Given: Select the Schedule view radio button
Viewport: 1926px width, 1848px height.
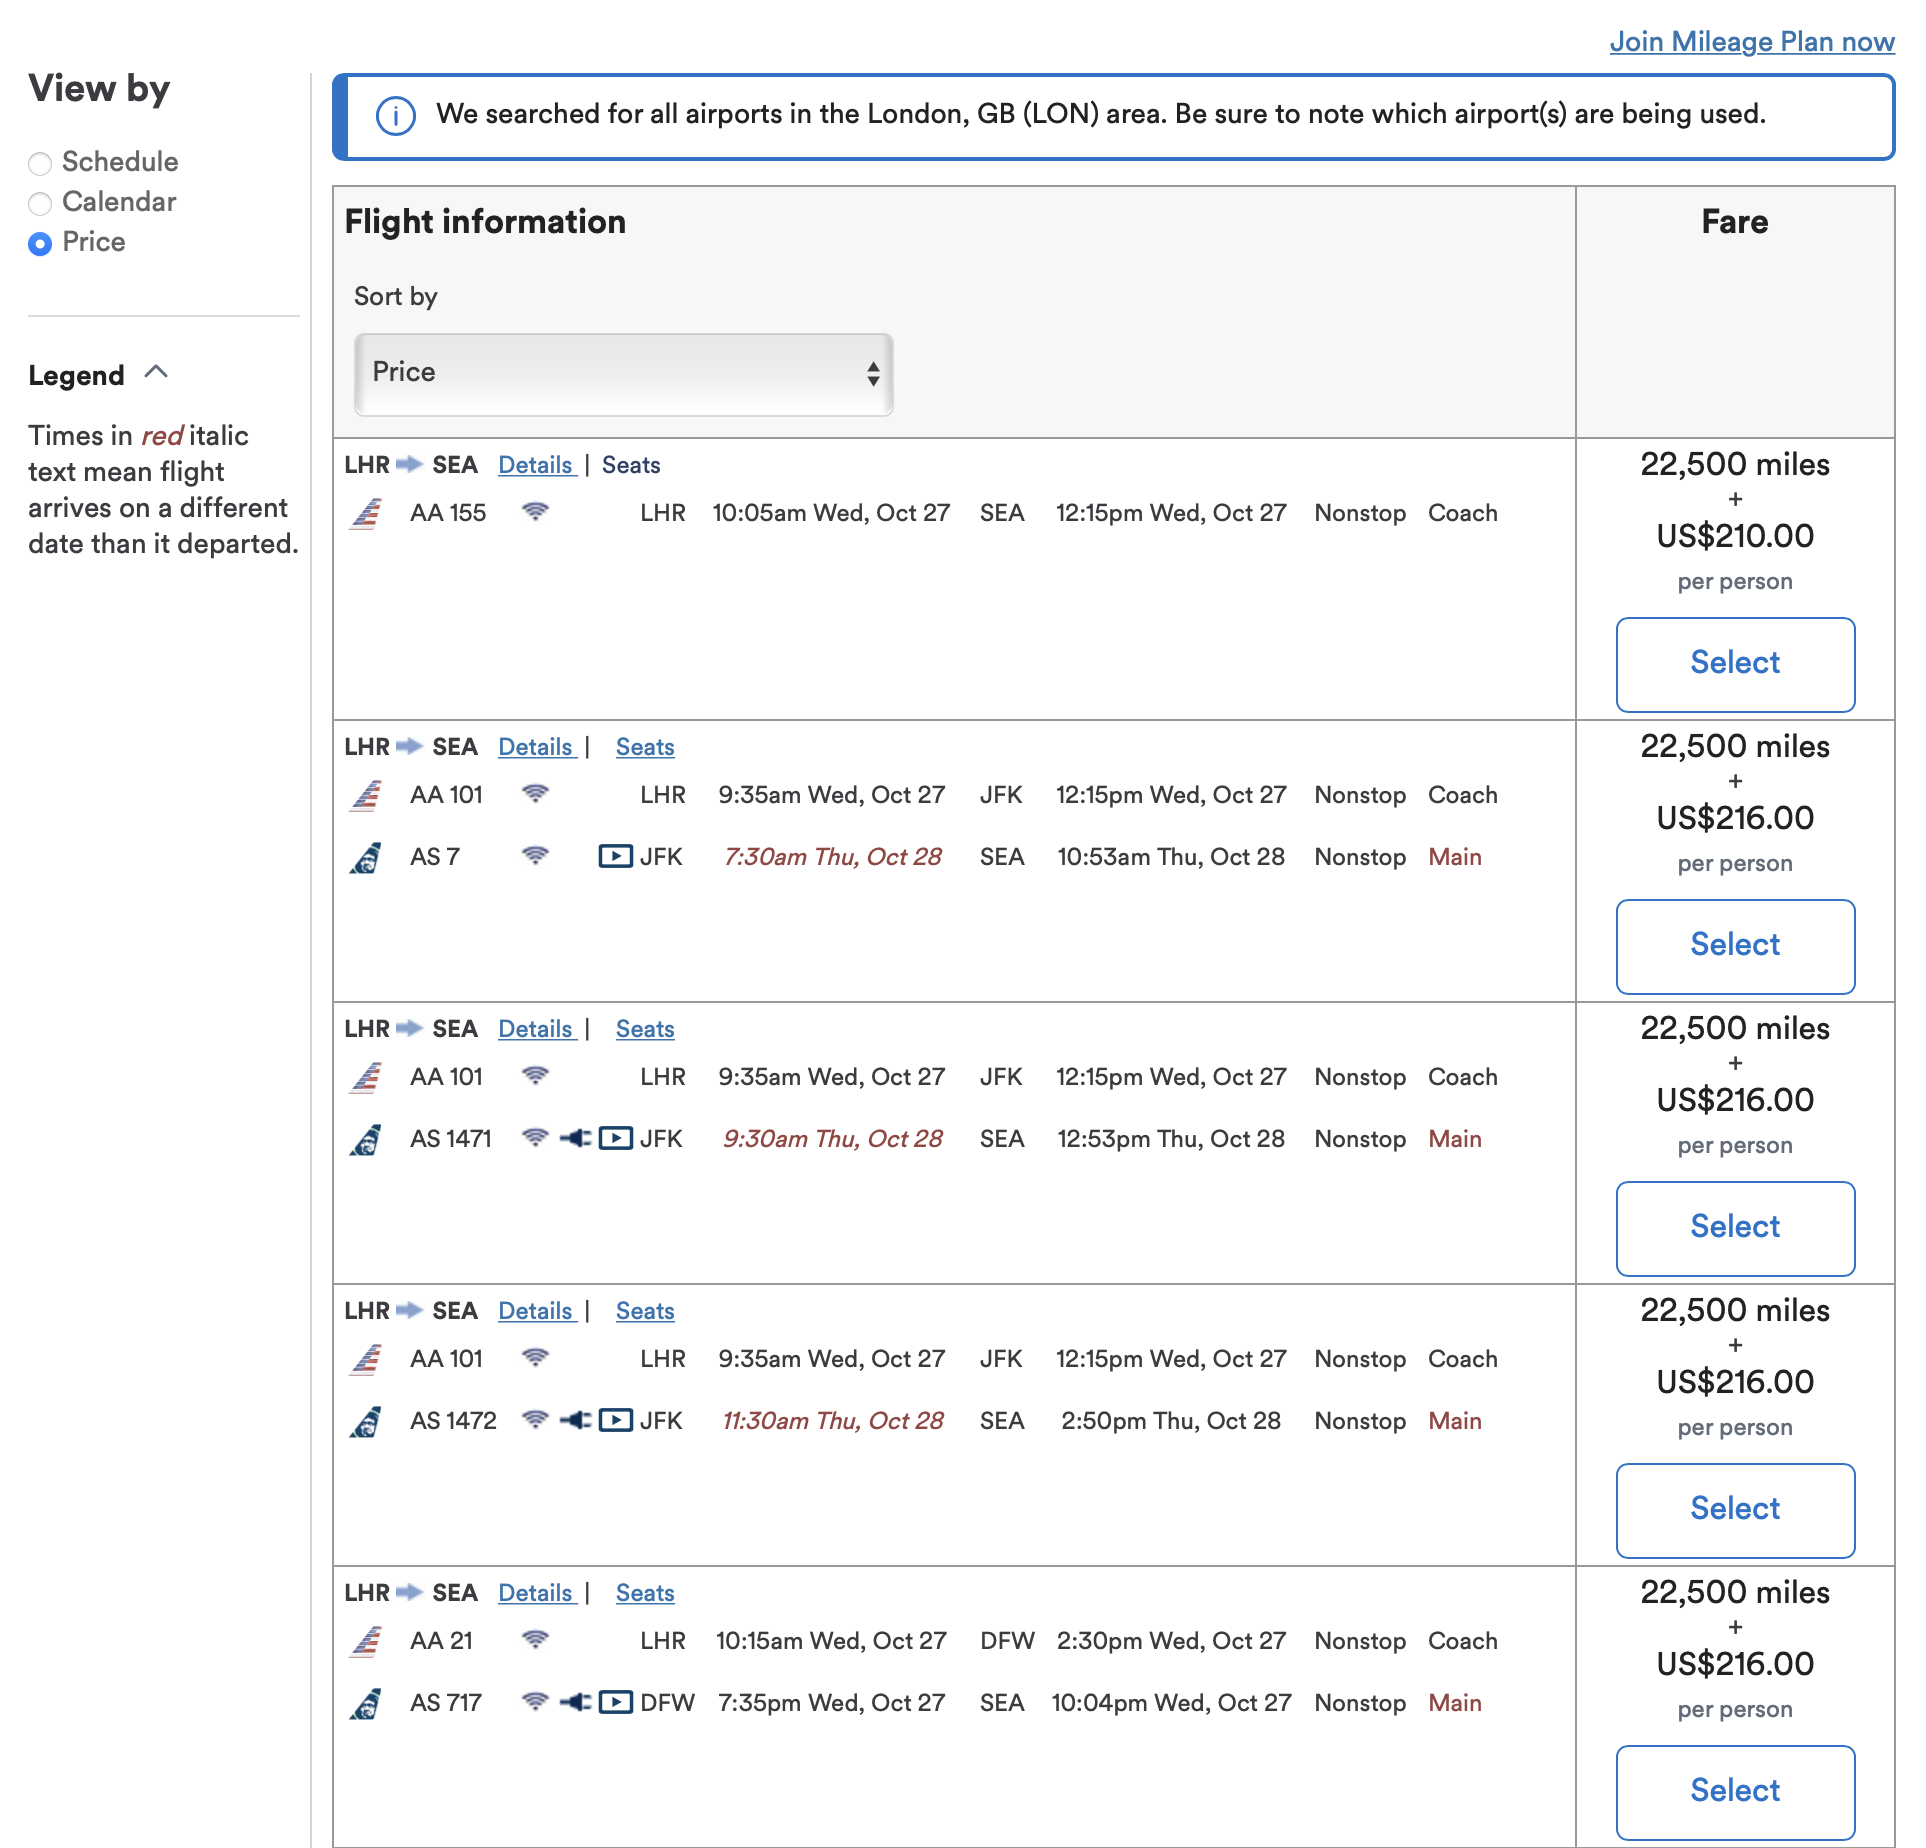Looking at the screenshot, I should pyautogui.click(x=40, y=163).
